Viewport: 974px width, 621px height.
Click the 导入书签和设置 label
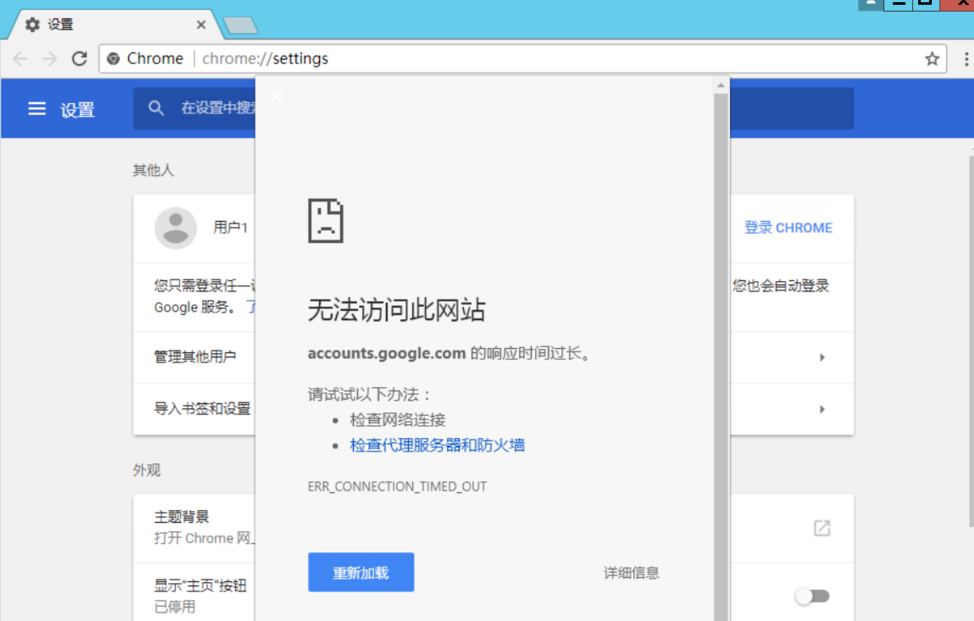pyautogui.click(x=203, y=409)
